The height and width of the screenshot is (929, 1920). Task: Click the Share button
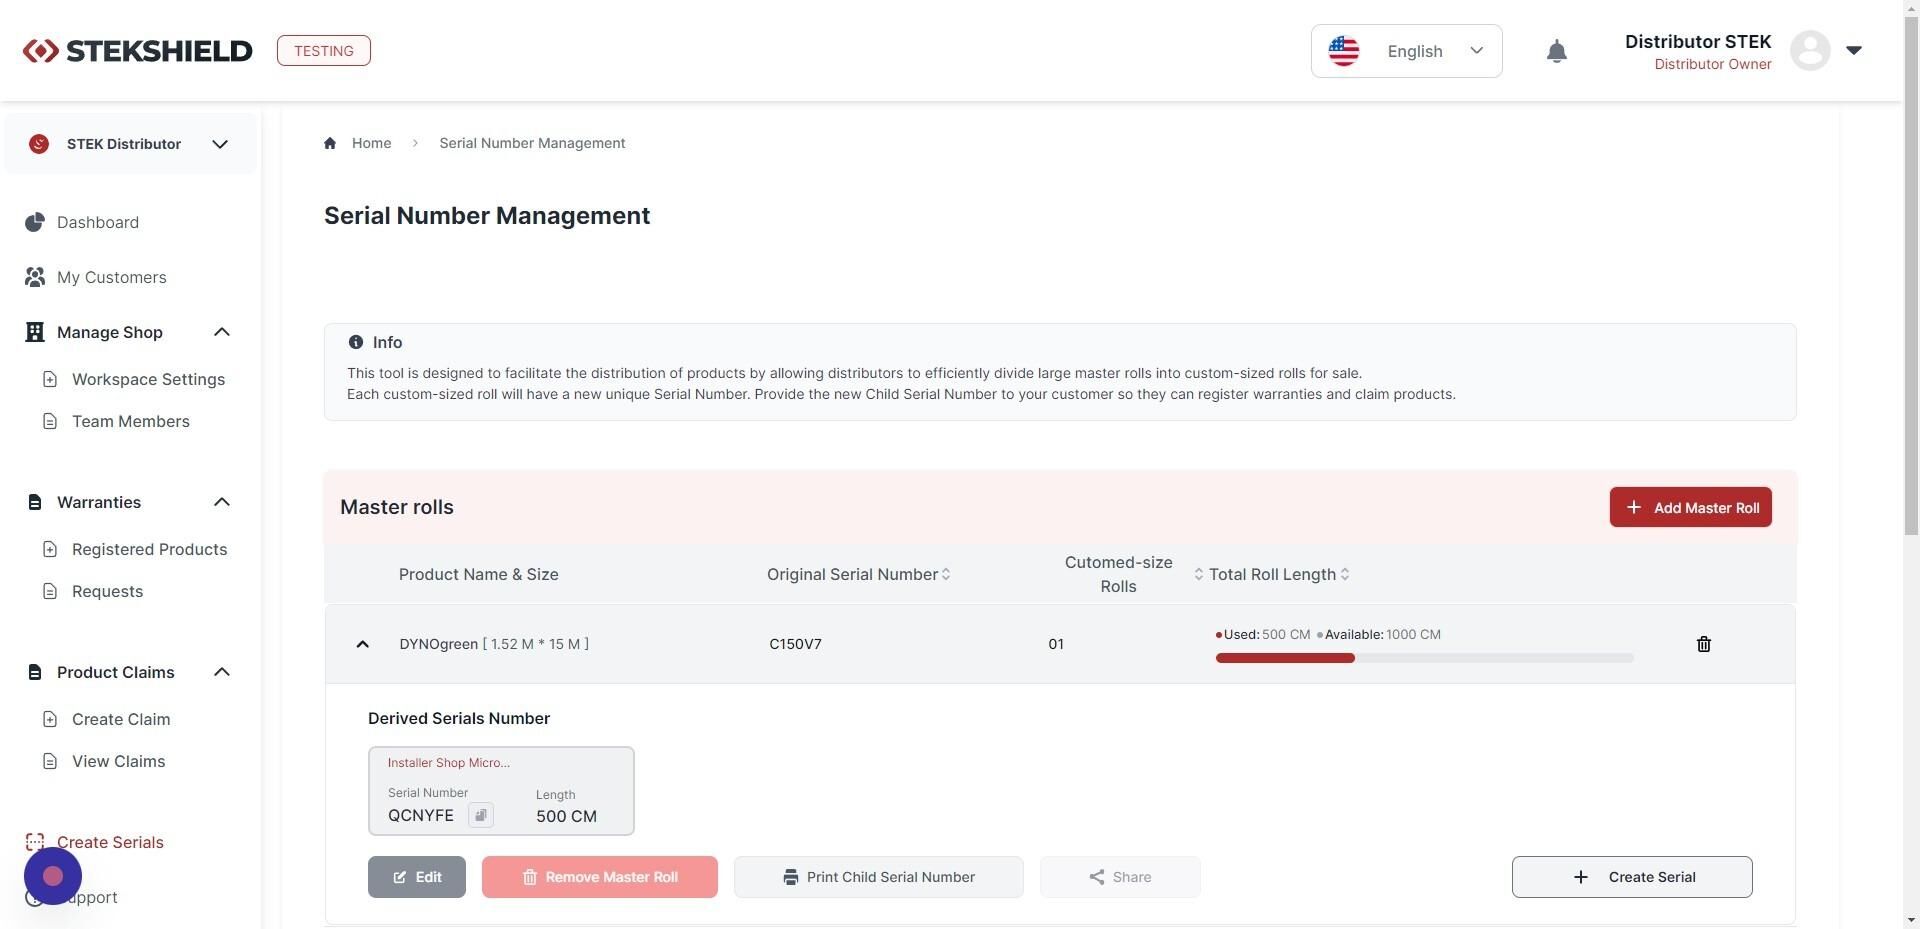click(1120, 877)
